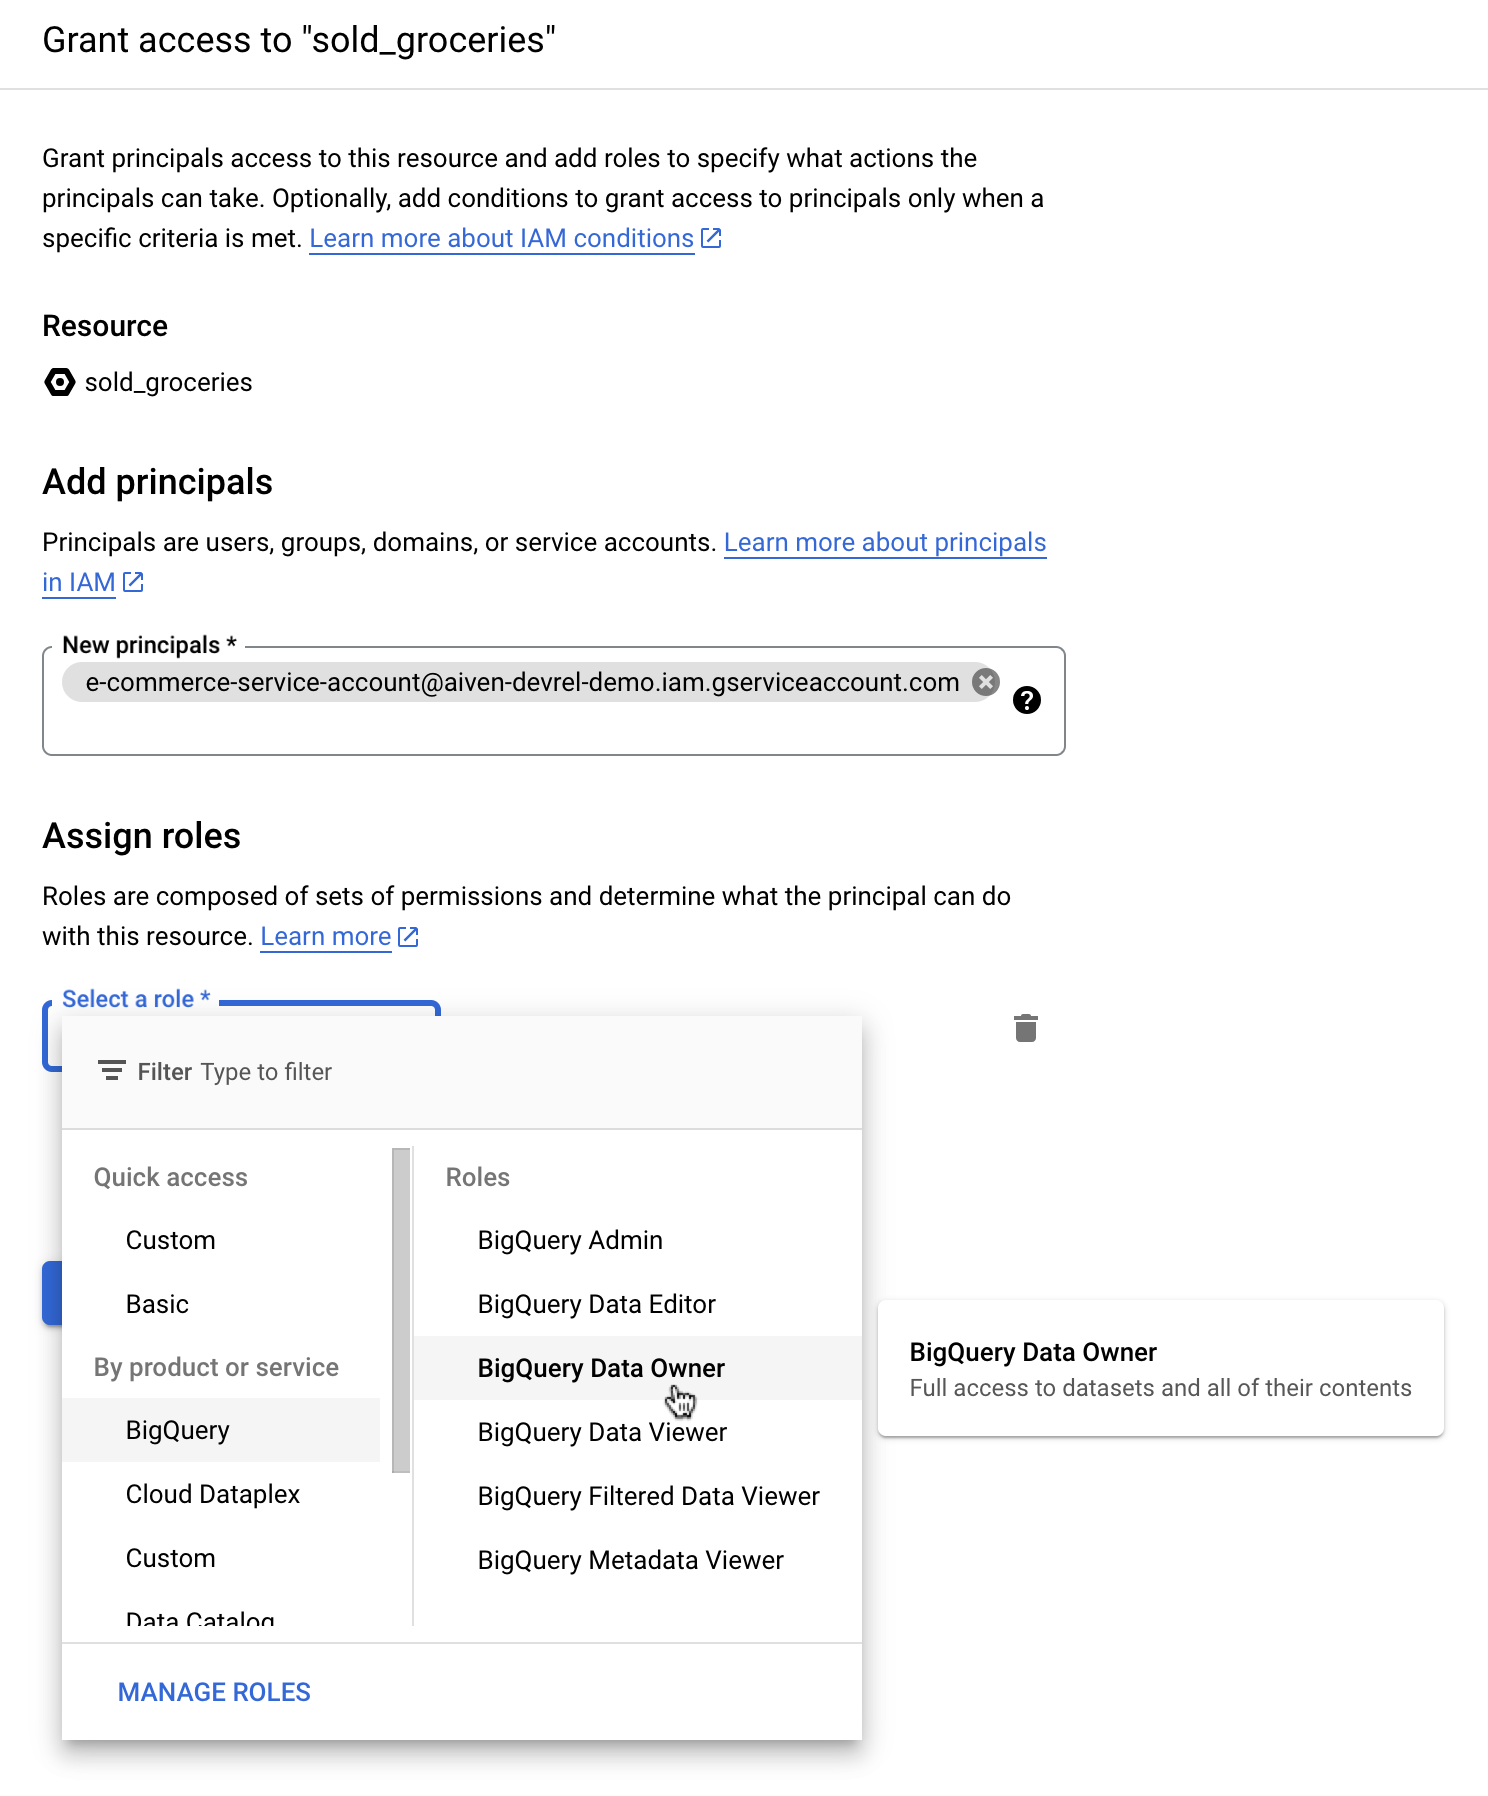This screenshot has width=1488, height=1796.
Task: Open the external link for IAM conditions
Action: 711,237
